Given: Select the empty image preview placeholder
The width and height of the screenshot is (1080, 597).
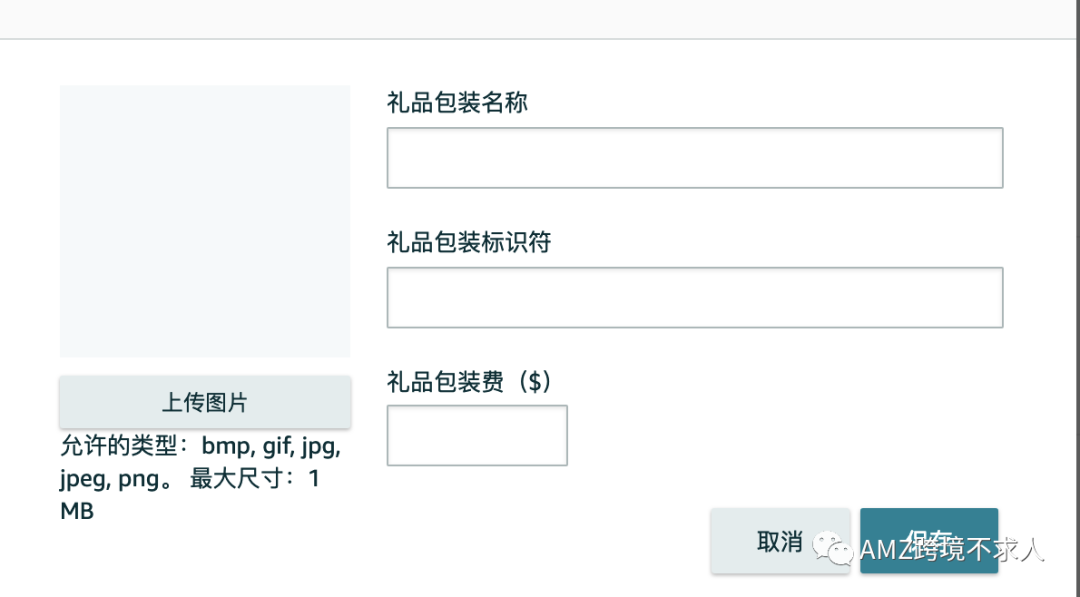Looking at the screenshot, I should (x=204, y=220).
